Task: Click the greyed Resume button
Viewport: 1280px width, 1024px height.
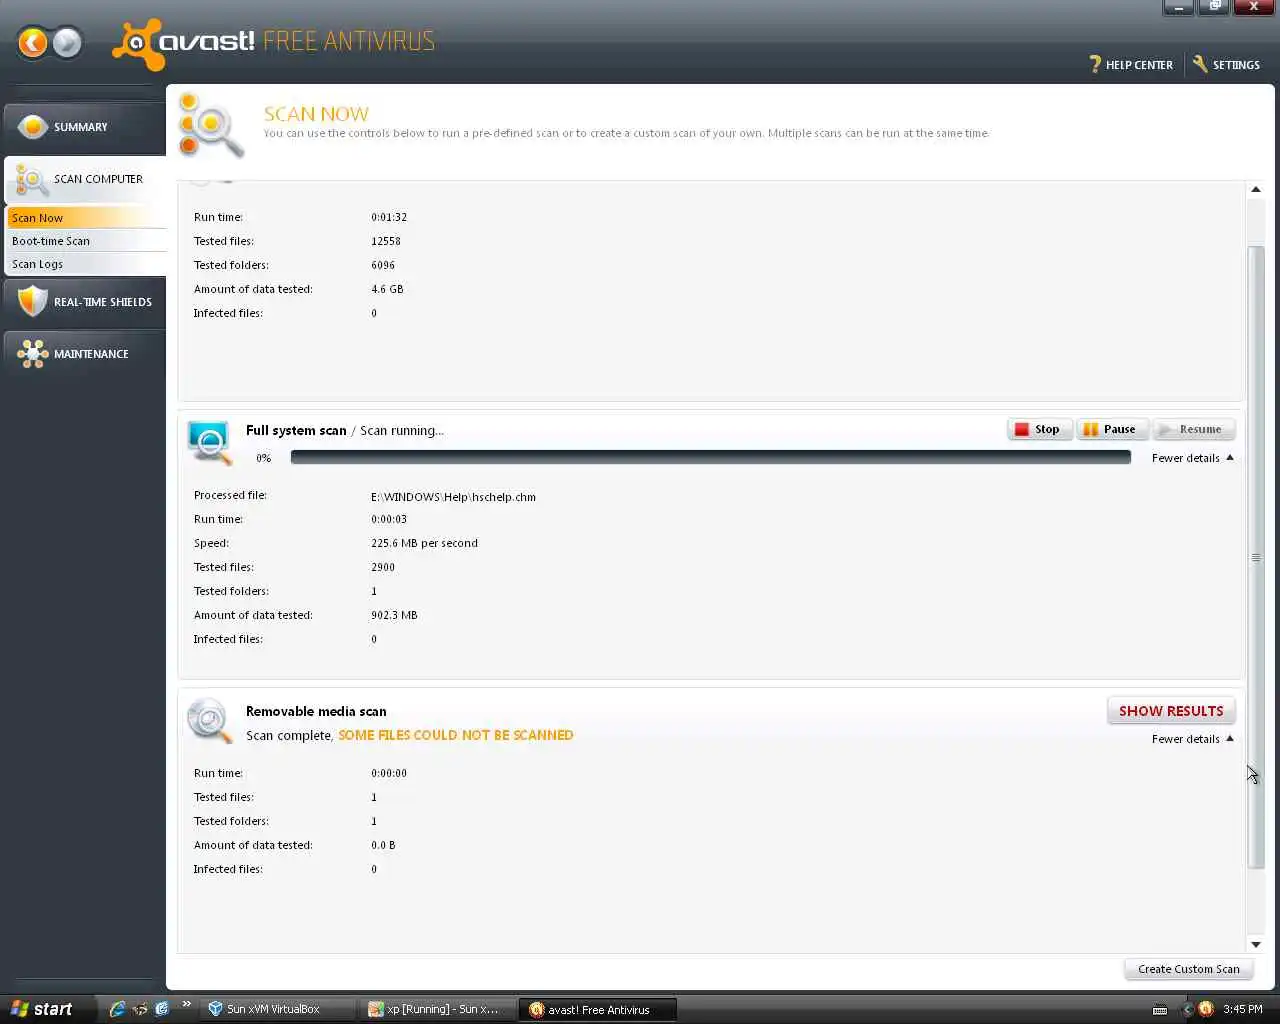Action: pos(1194,429)
